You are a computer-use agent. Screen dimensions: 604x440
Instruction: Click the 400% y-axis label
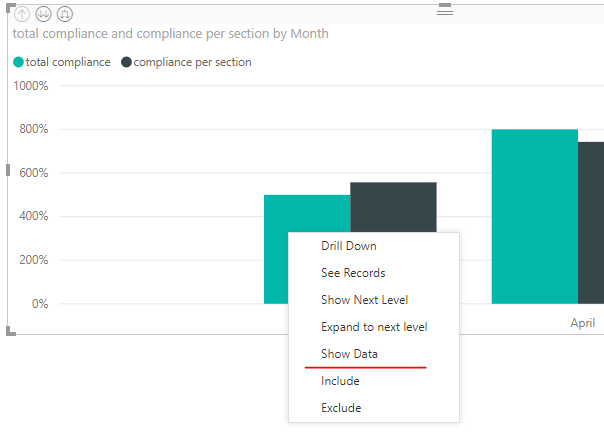(x=34, y=216)
